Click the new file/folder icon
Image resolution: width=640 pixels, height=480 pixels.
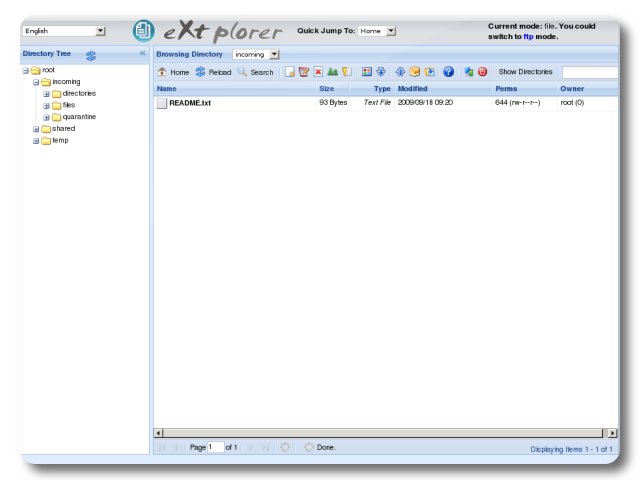(290, 72)
